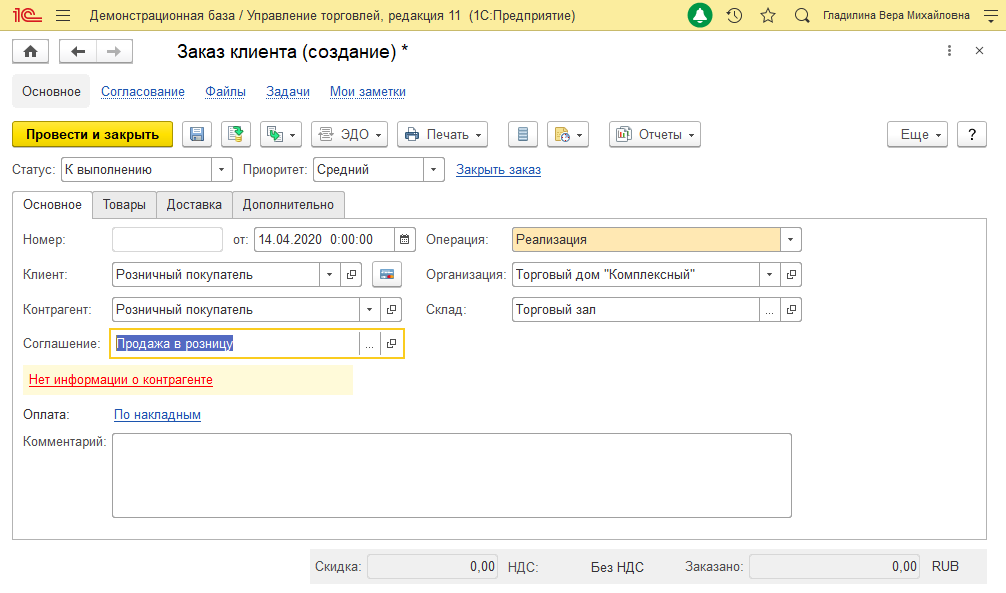Screen dimensions: 1006x593
Task: Go to the home page icon
Action: (x=30, y=51)
